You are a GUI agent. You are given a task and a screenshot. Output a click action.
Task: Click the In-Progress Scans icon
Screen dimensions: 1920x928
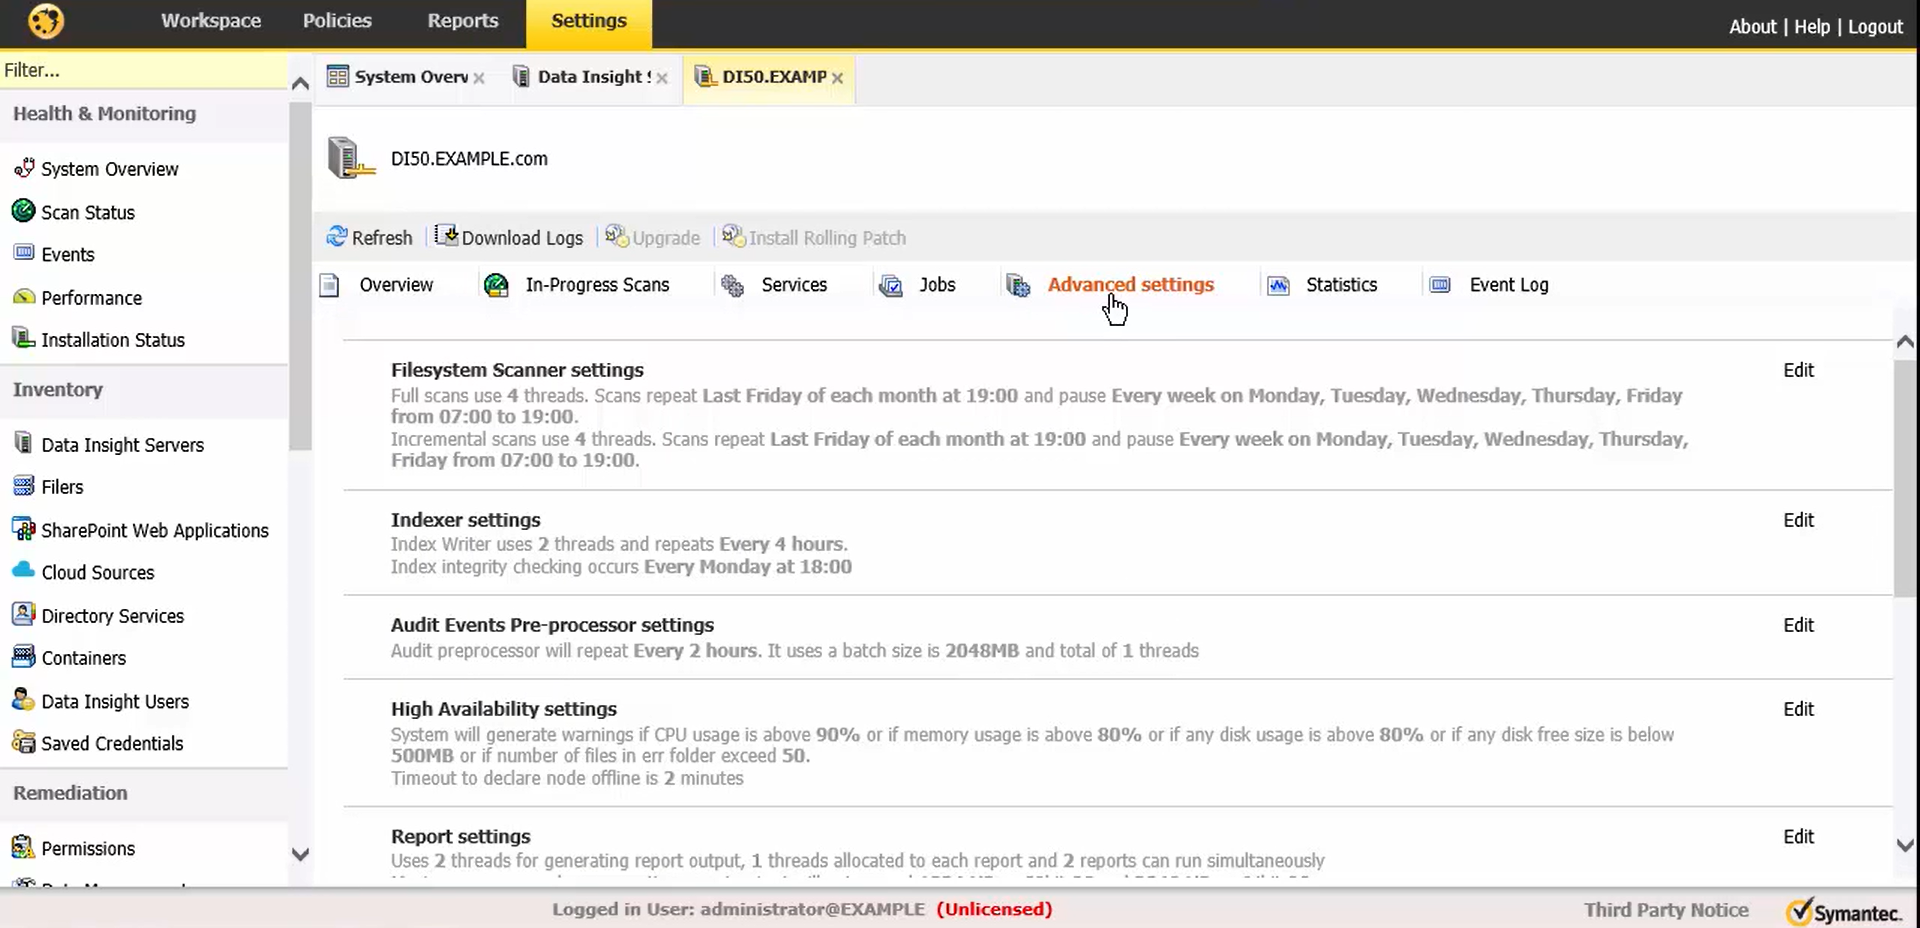tap(496, 285)
